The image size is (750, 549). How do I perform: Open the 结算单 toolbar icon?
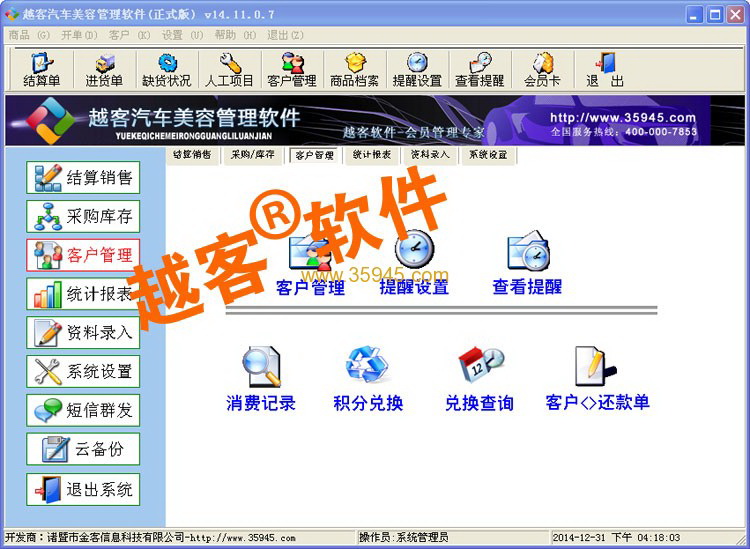pyautogui.click(x=42, y=70)
